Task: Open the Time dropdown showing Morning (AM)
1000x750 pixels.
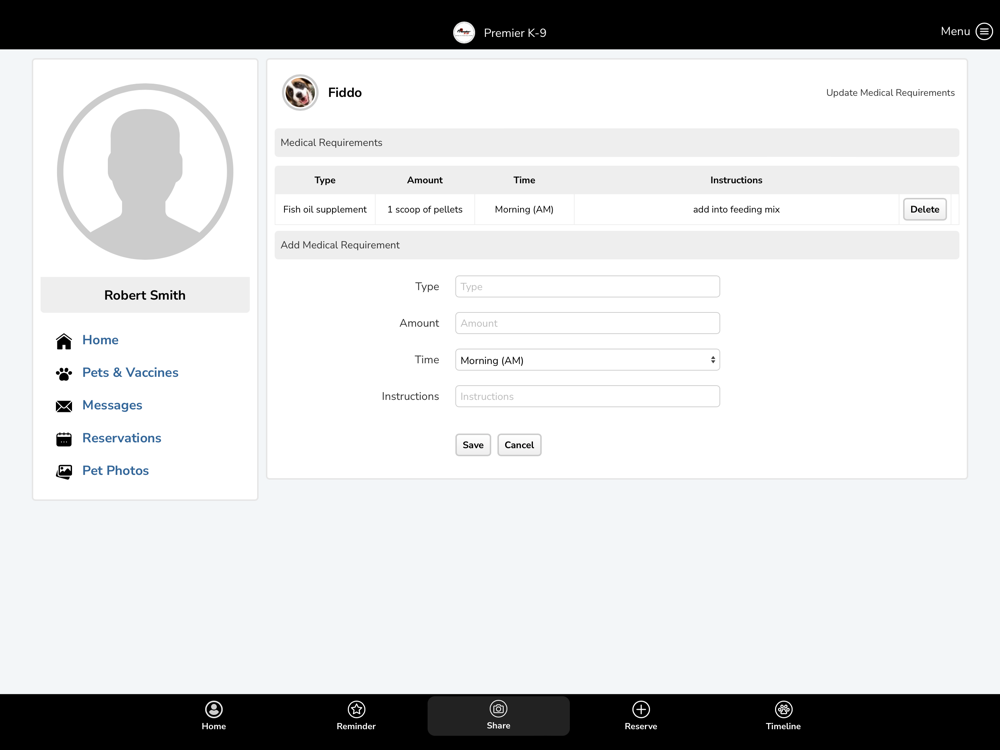Action: pyautogui.click(x=587, y=360)
